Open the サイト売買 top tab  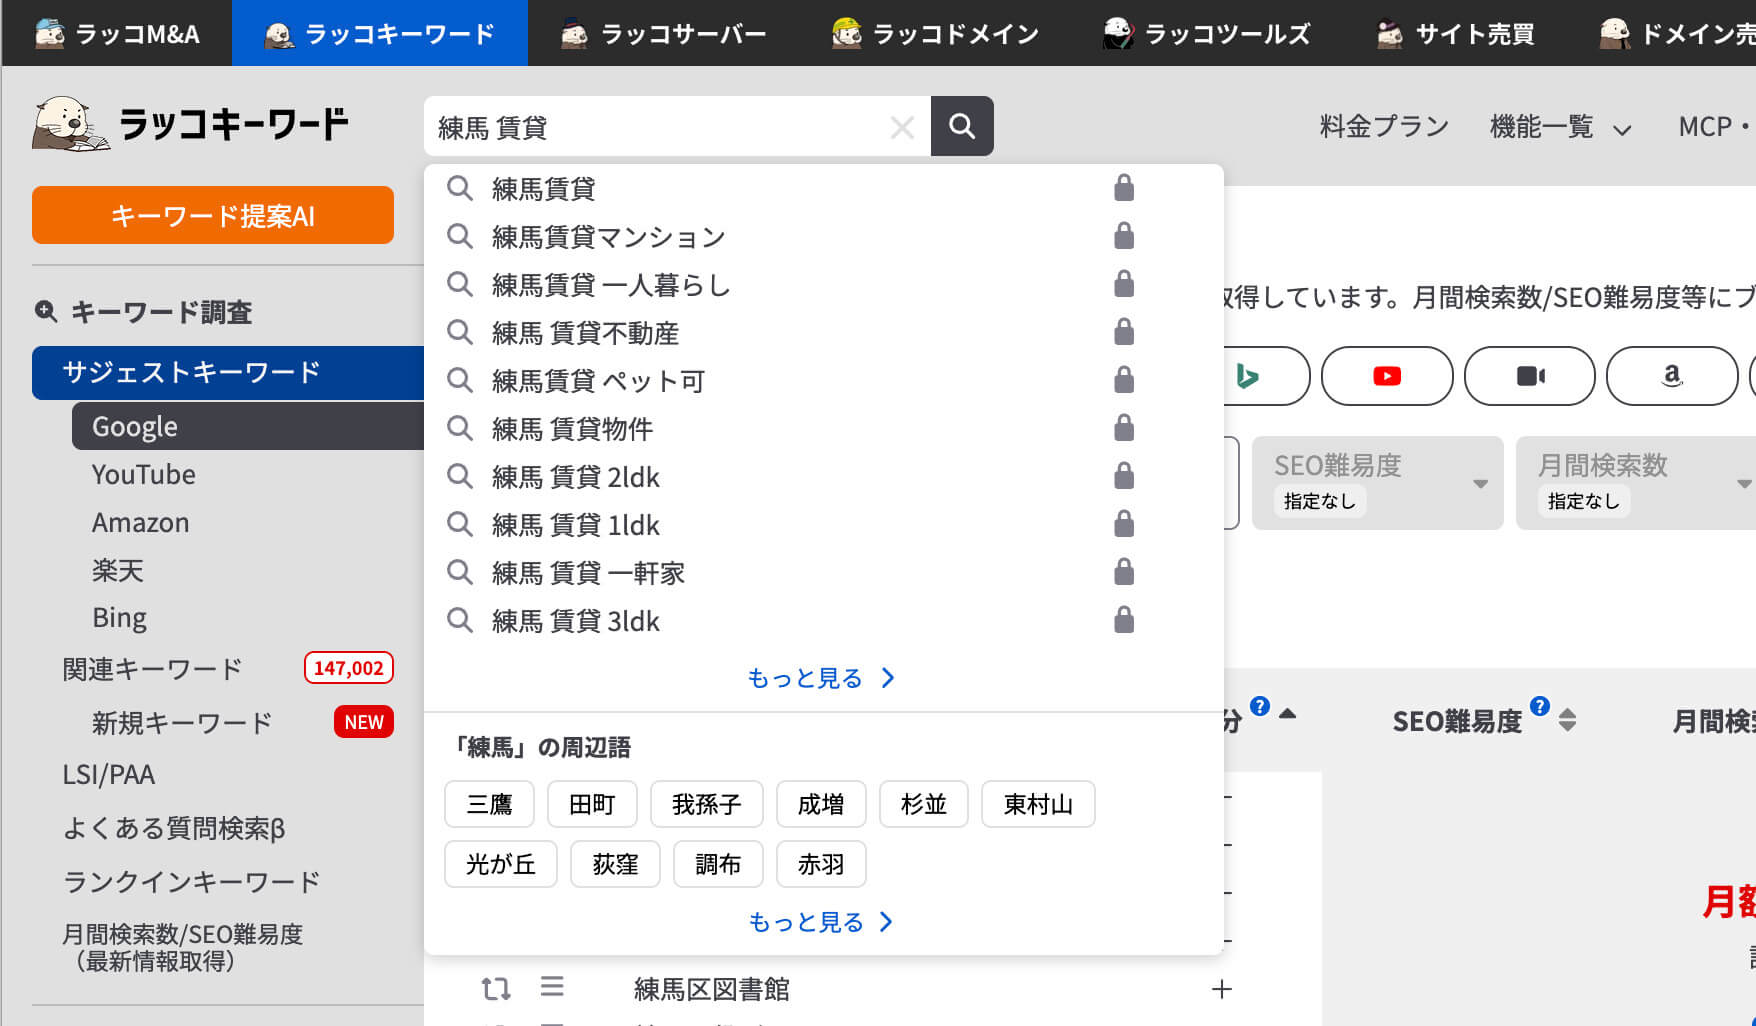tap(1456, 33)
